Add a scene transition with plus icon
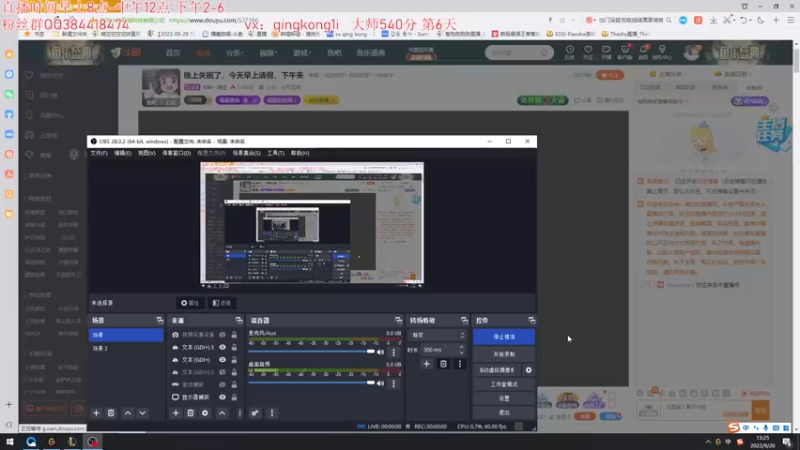This screenshot has height=450, width=800. 427,364
